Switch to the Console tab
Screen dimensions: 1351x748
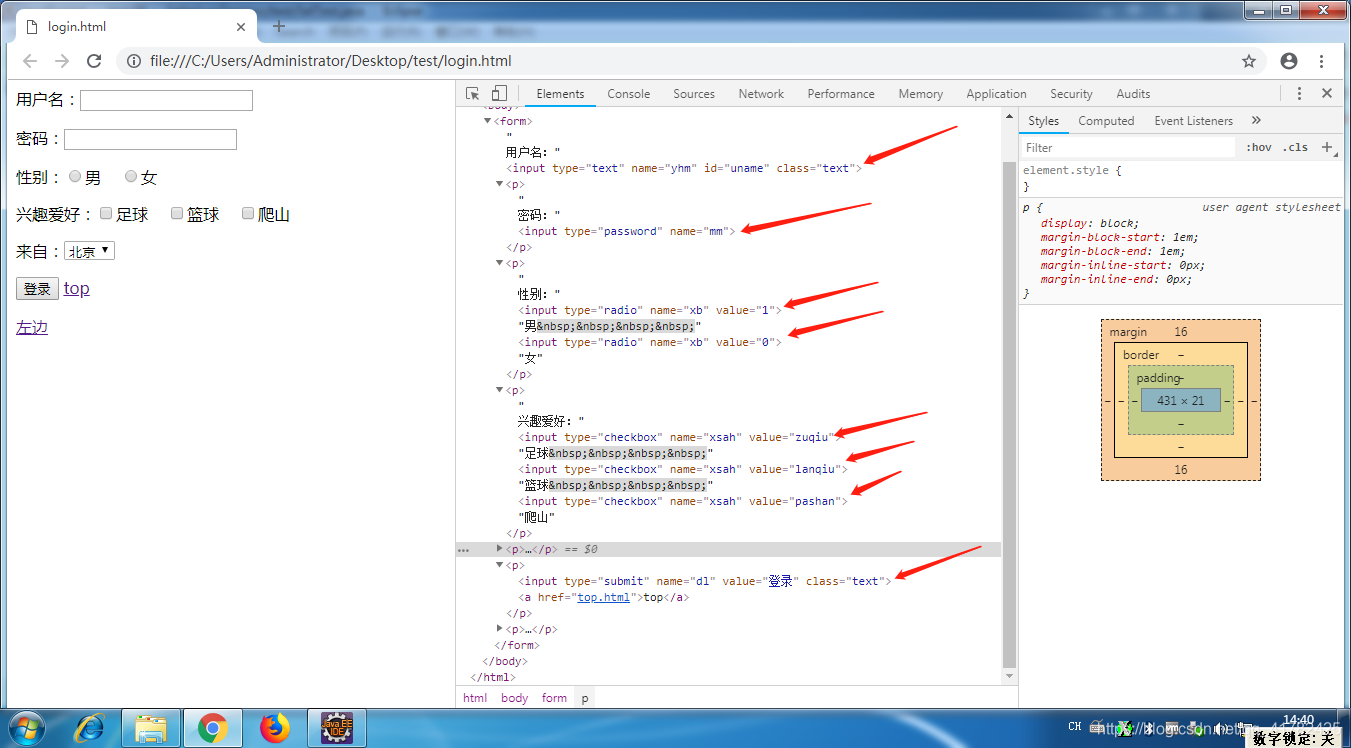point(629,93)
